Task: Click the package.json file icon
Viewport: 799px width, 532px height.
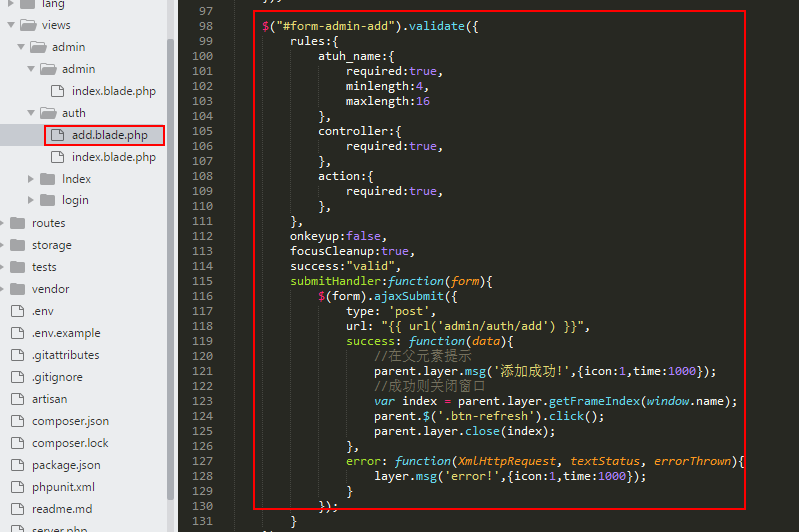Action: (x=17, y=465)
